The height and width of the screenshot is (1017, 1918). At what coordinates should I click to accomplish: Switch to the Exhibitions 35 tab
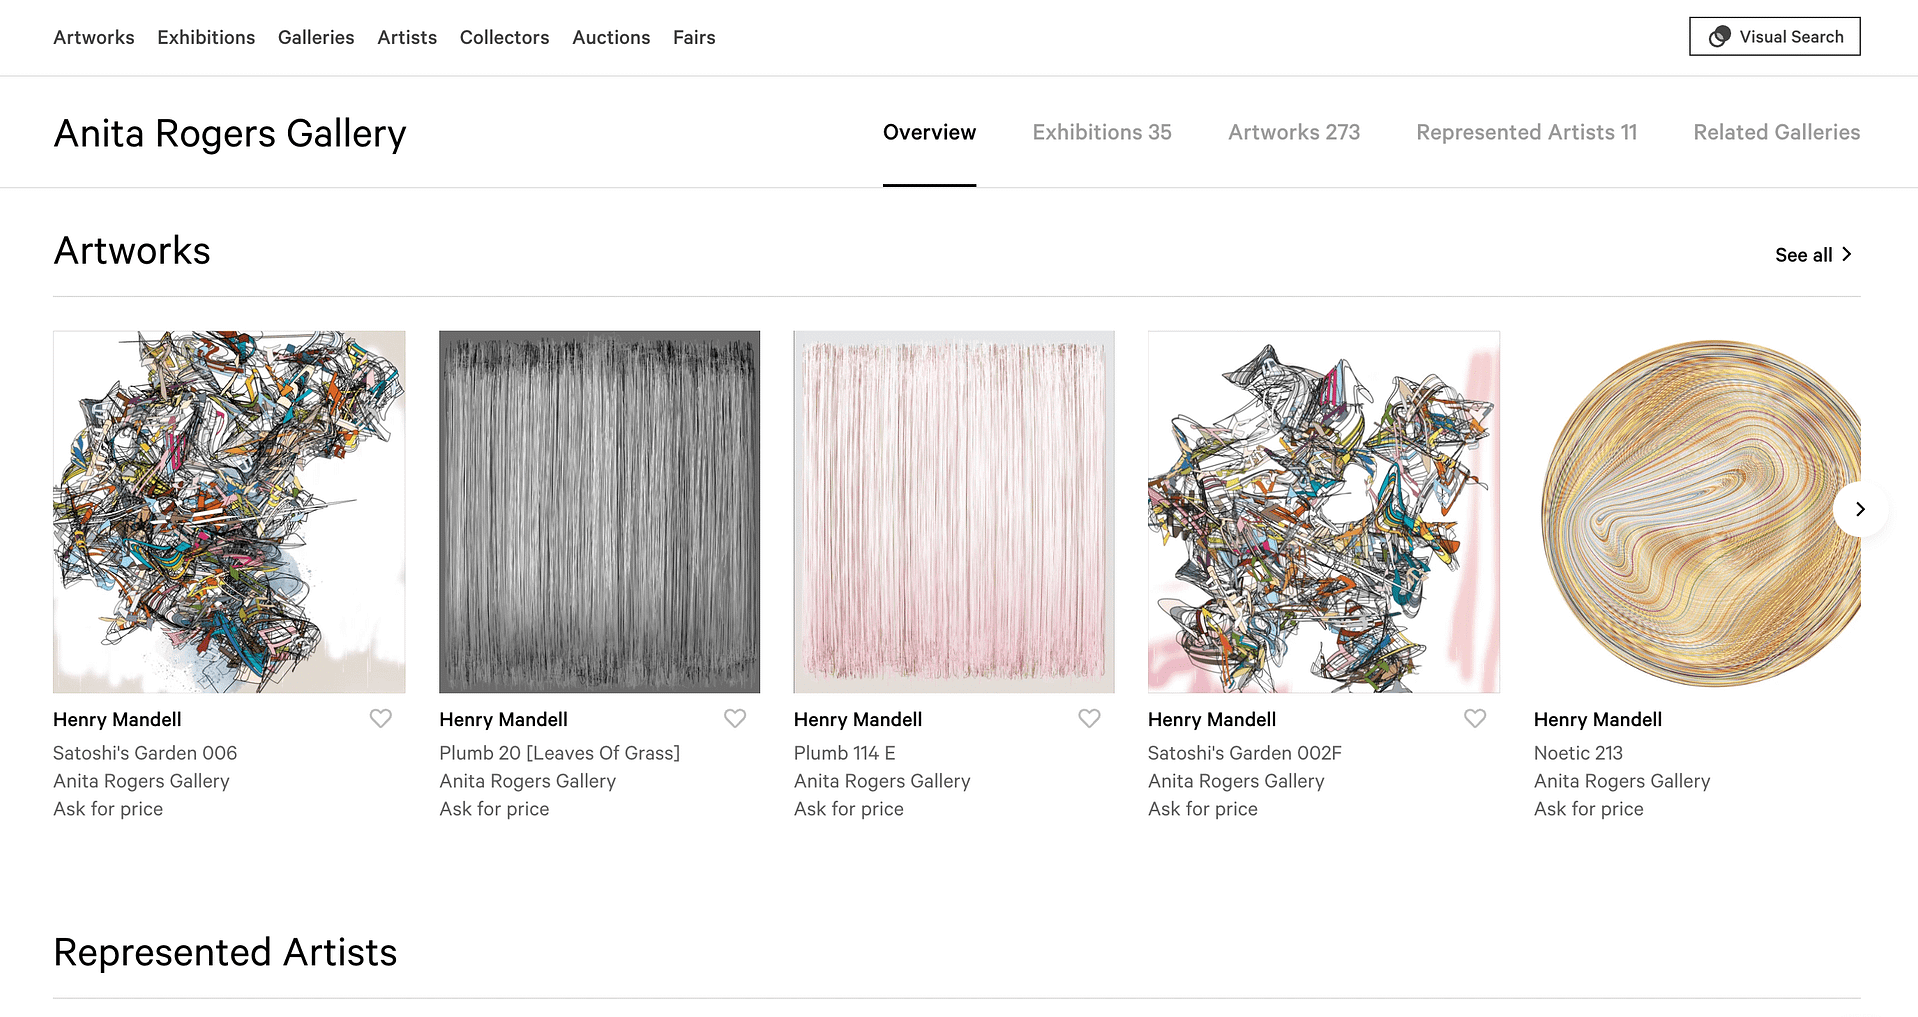(1101, 132)
